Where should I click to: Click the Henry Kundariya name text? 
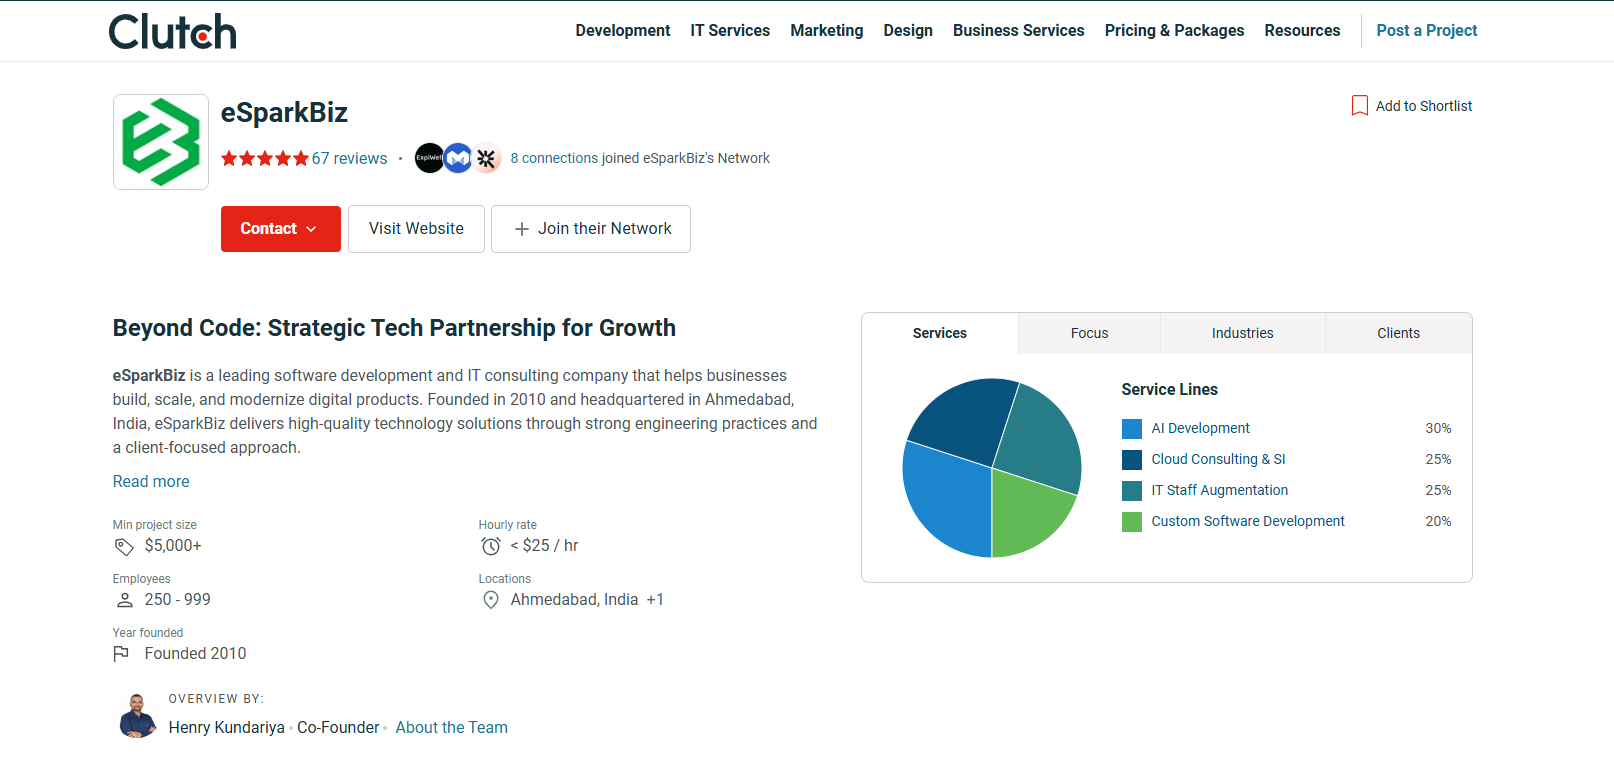point(226,728)
